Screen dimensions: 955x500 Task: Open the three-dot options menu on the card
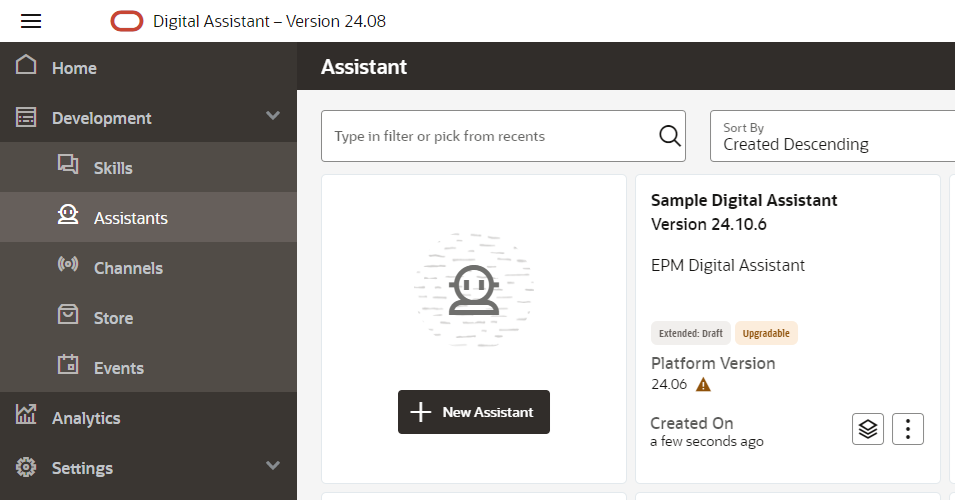[x=908, y=429]
